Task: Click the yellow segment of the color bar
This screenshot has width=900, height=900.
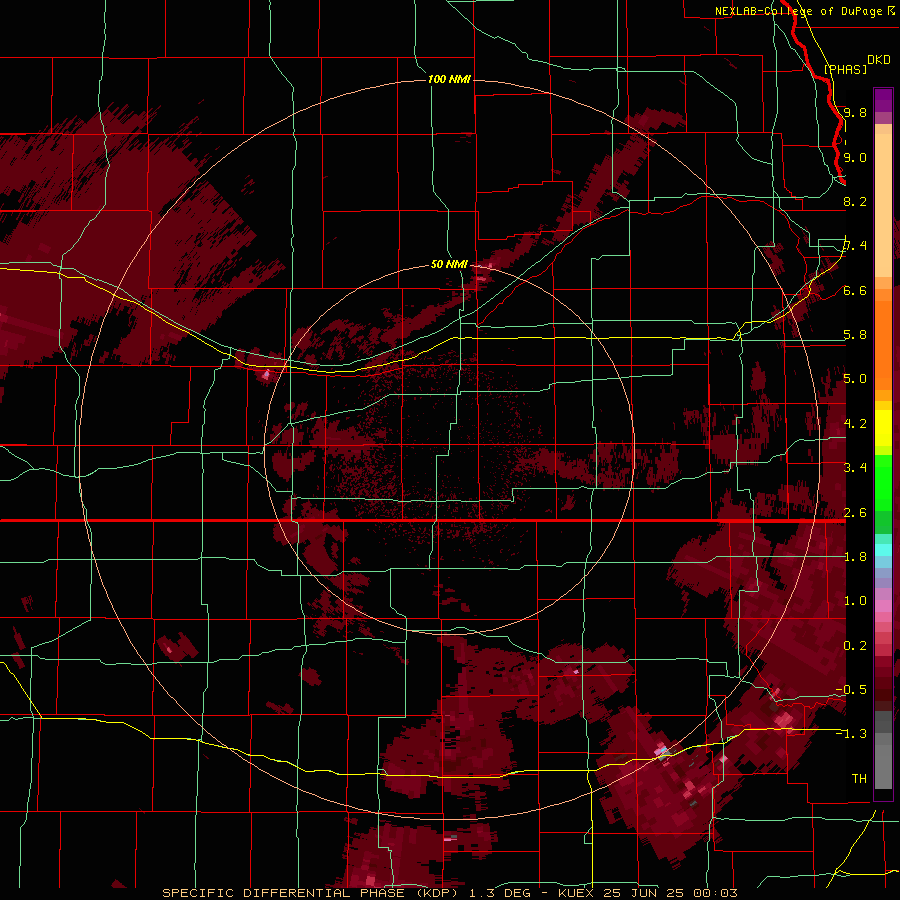Action: [x=883, y=428]
